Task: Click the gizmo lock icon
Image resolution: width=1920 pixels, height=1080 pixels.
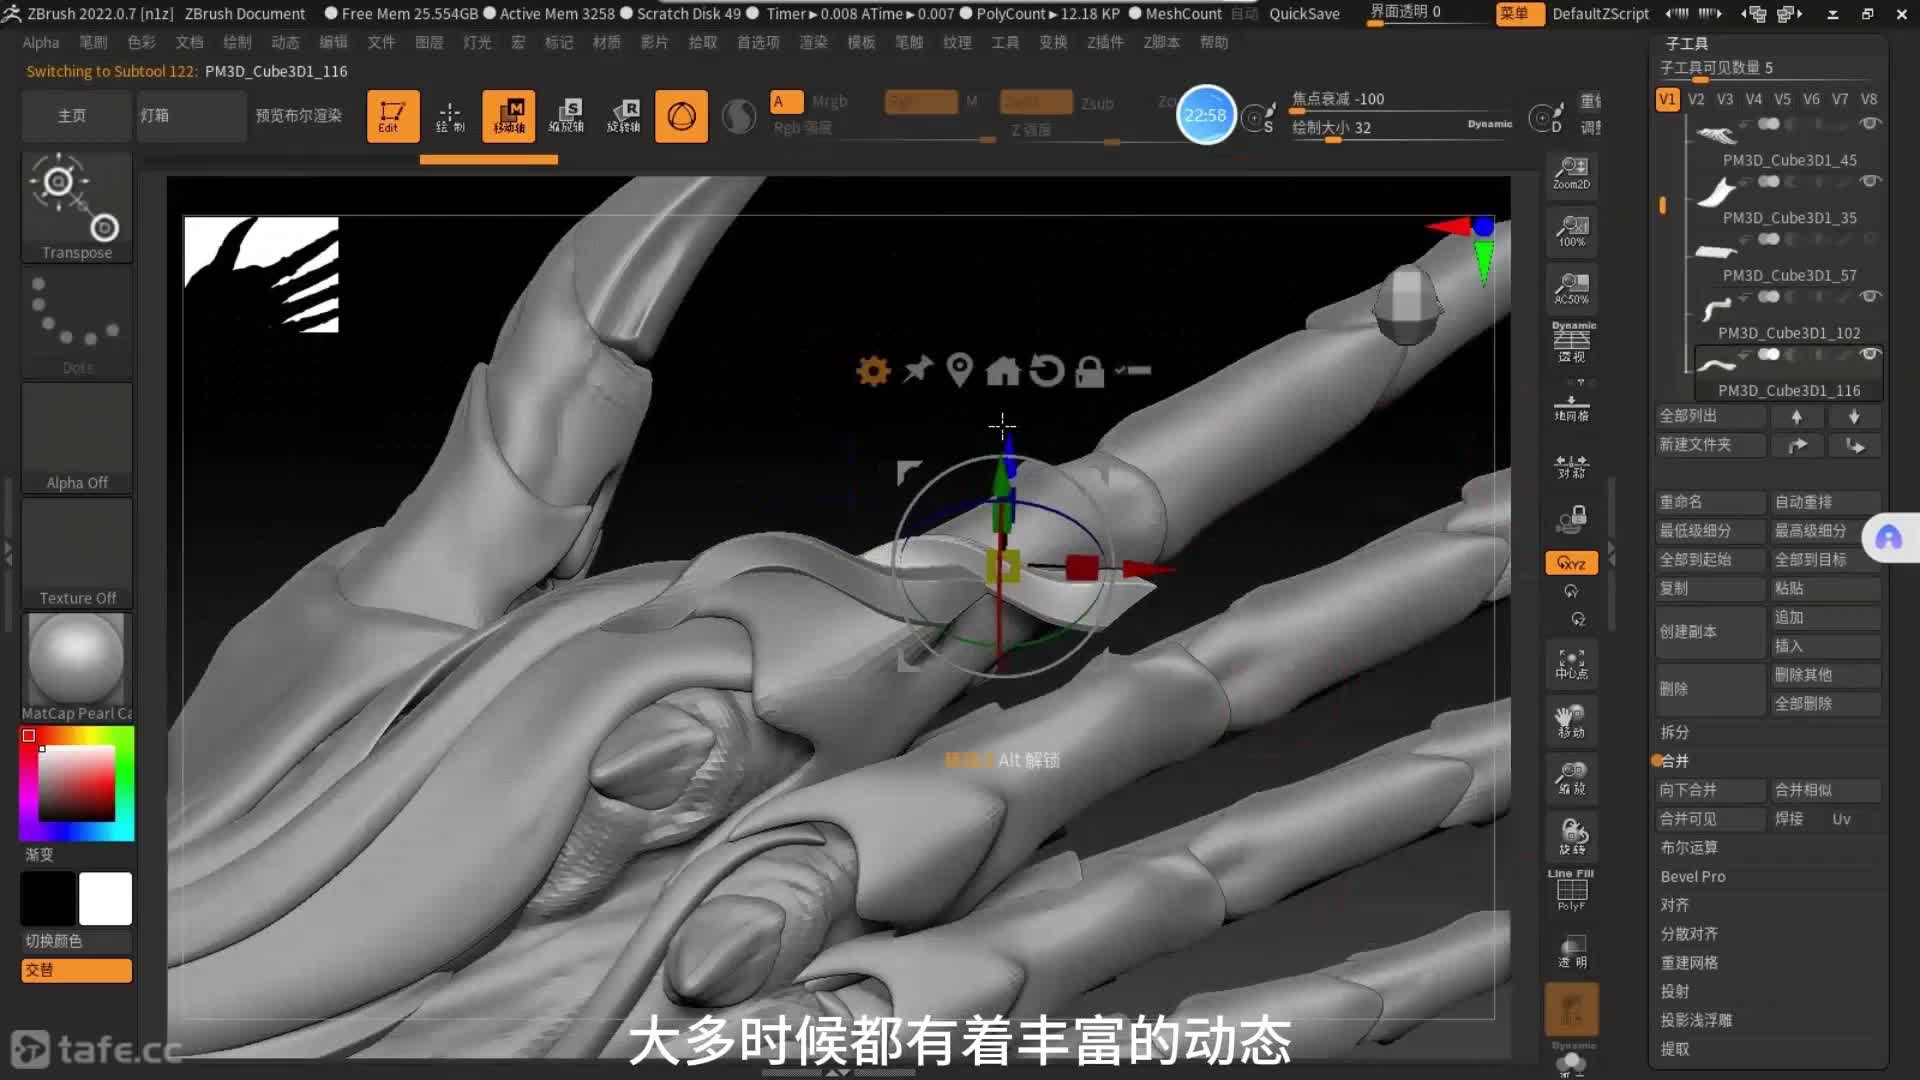Action: [1089, 371]
